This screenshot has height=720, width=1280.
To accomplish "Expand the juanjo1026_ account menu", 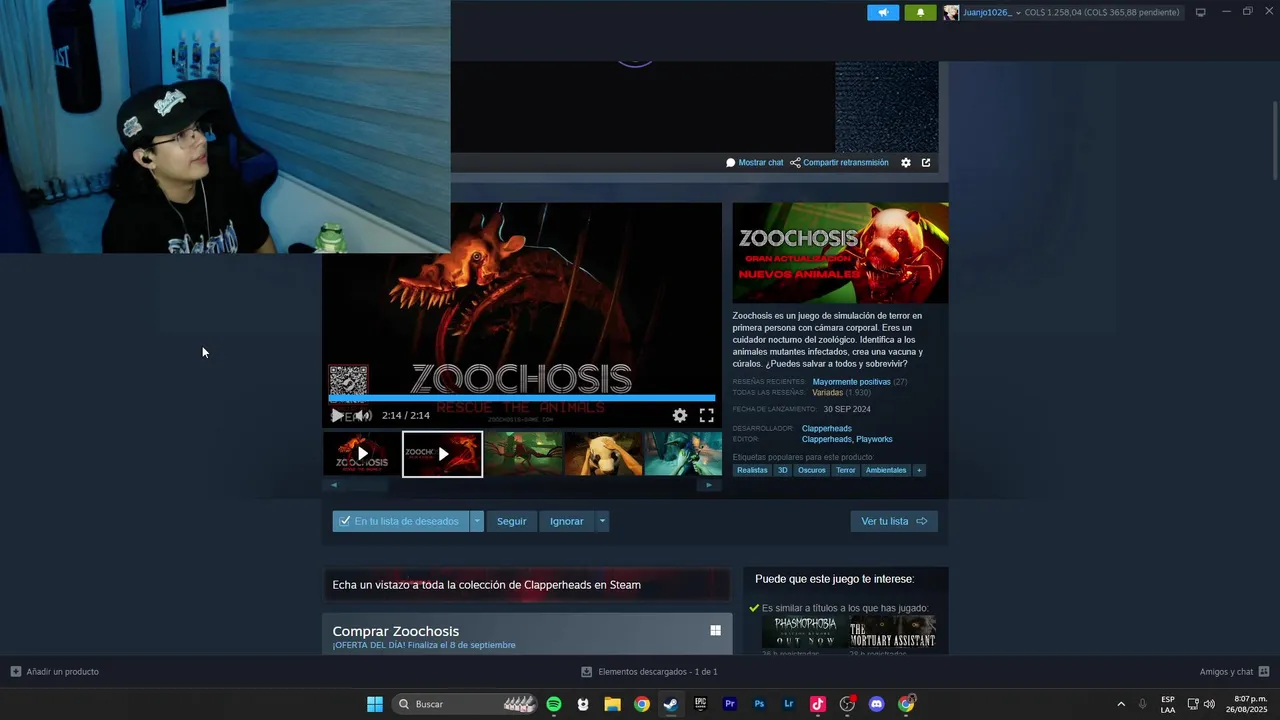I will tap(1018, 12).
